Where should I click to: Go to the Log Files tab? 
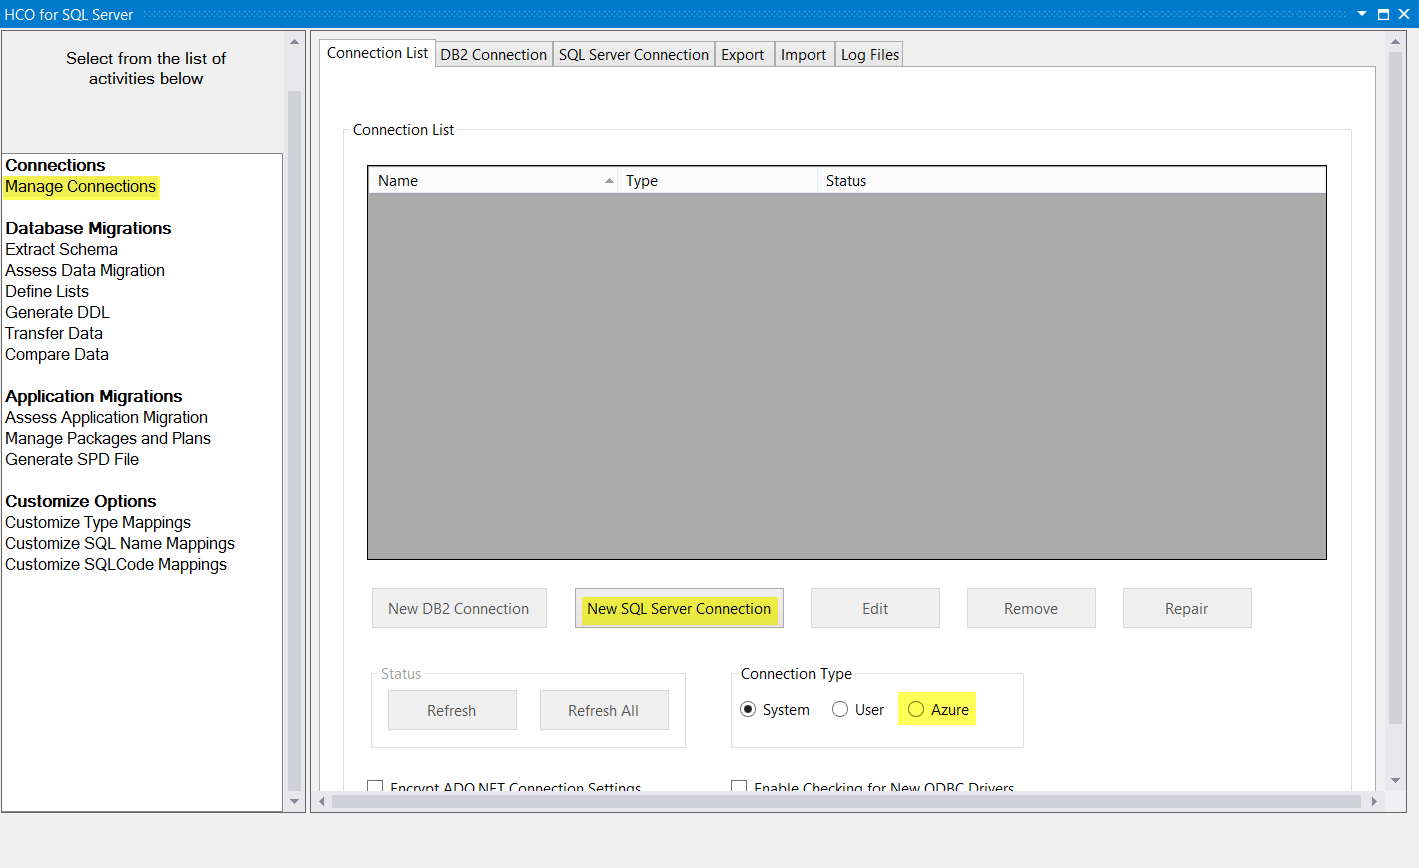pyautogui.click(x=869, y=55)
